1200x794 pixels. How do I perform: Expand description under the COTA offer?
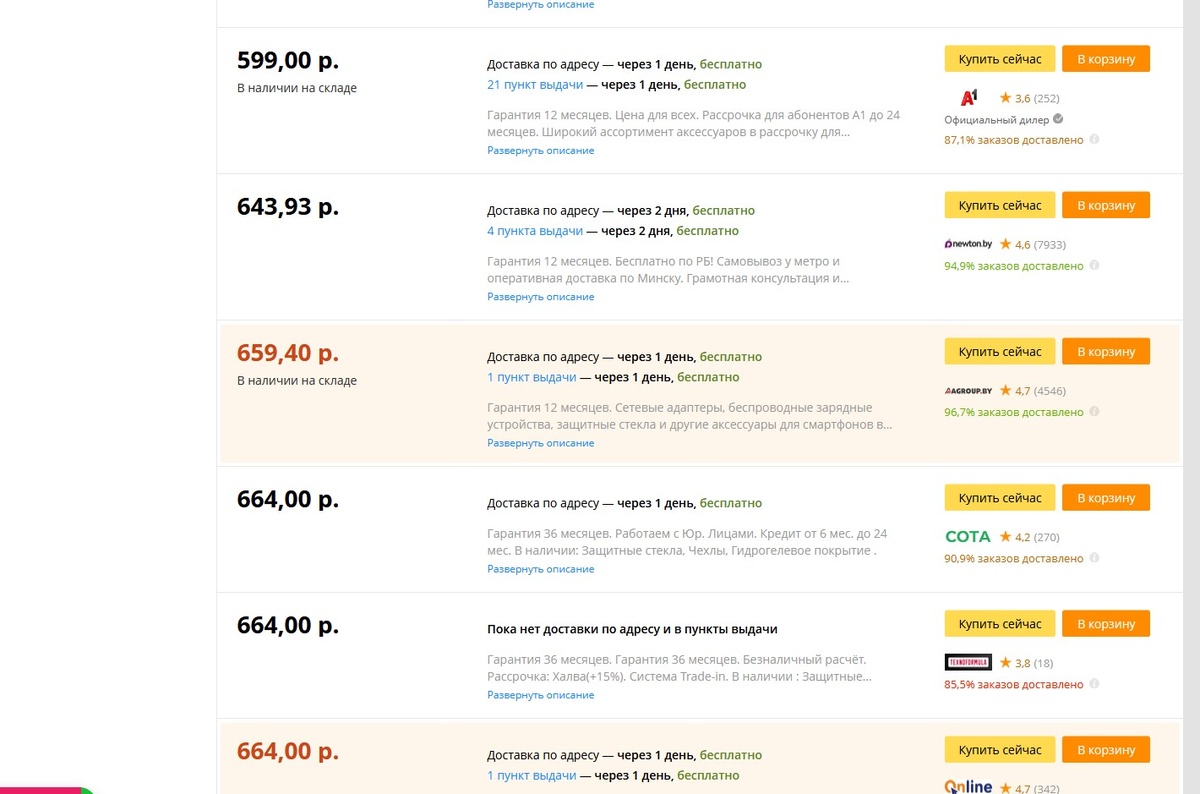click(540, 569)
